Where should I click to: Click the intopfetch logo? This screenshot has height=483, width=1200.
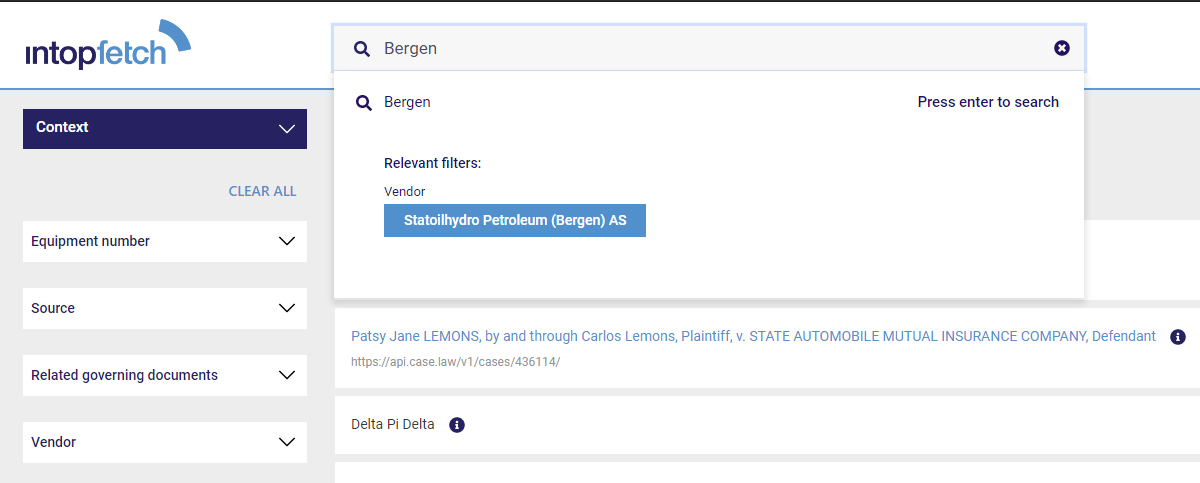tap(108, 45)
